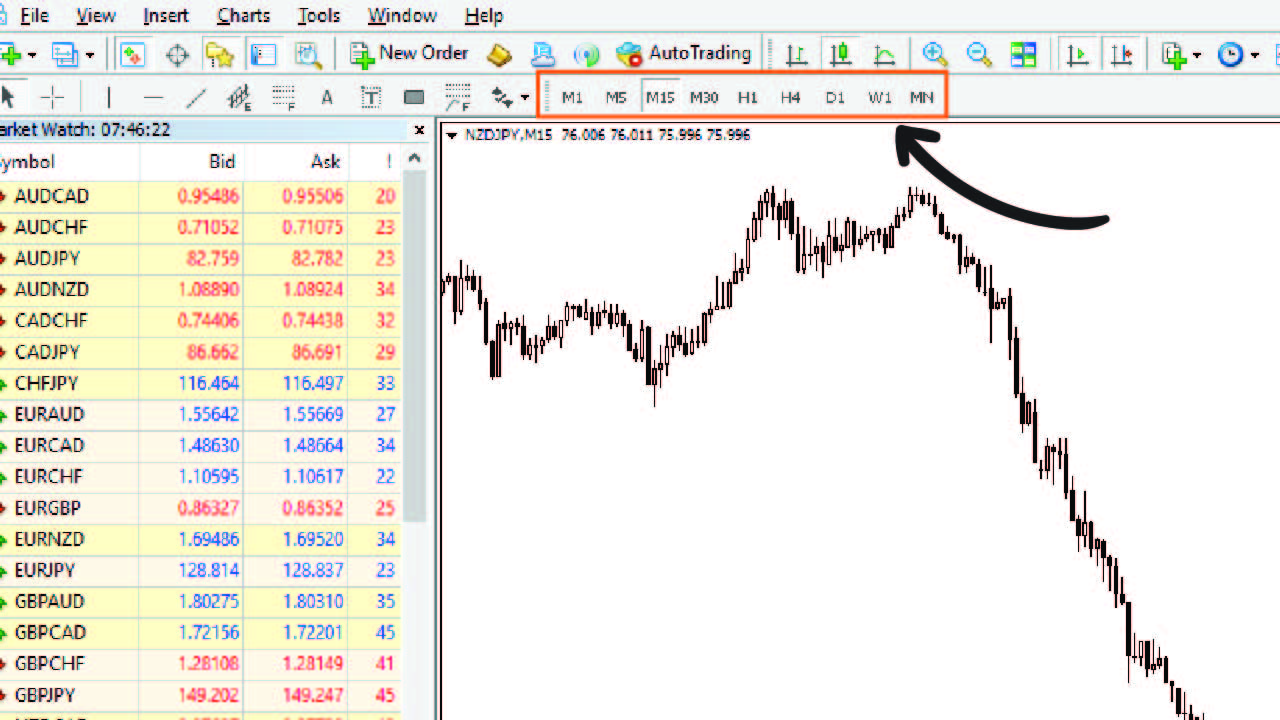Select the Fibonacci retracement tool
1280x720 pixels.
coord(284,97)
